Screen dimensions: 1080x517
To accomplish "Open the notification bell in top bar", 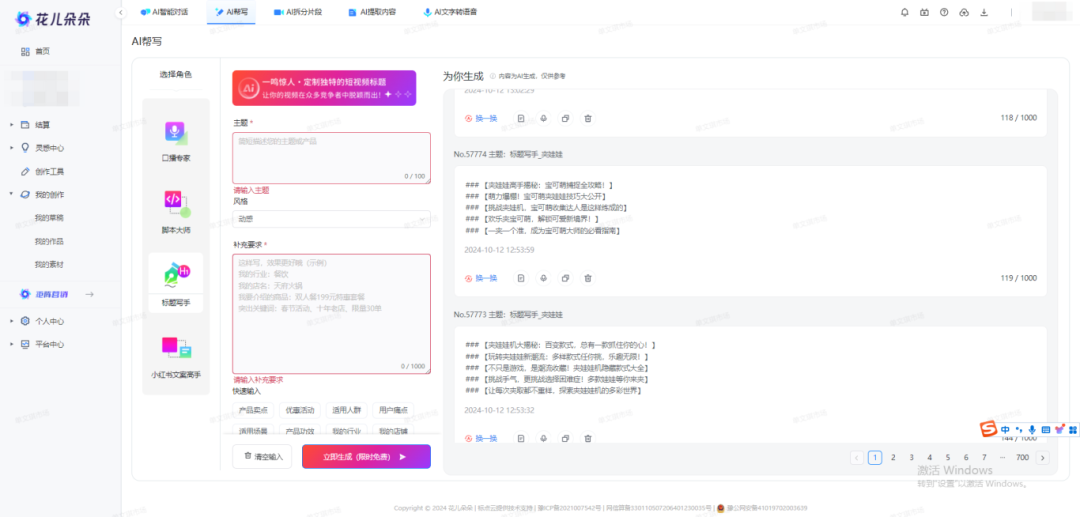I will tap(905, 12).
